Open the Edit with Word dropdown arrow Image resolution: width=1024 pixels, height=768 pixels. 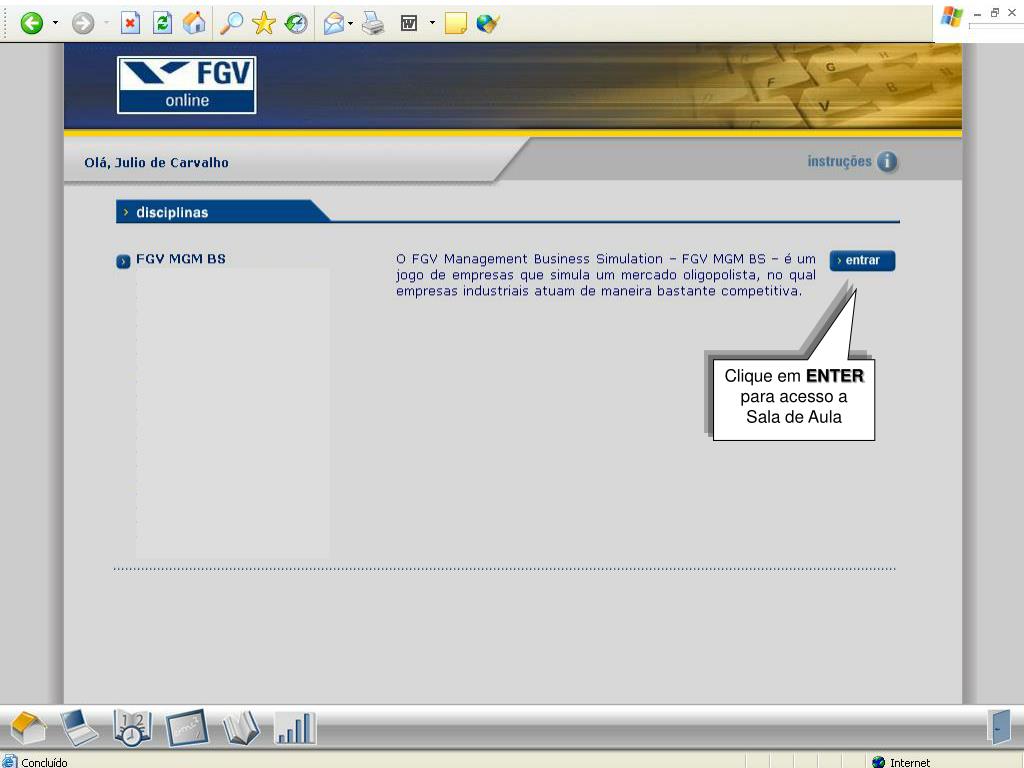[x=432, y=23]
